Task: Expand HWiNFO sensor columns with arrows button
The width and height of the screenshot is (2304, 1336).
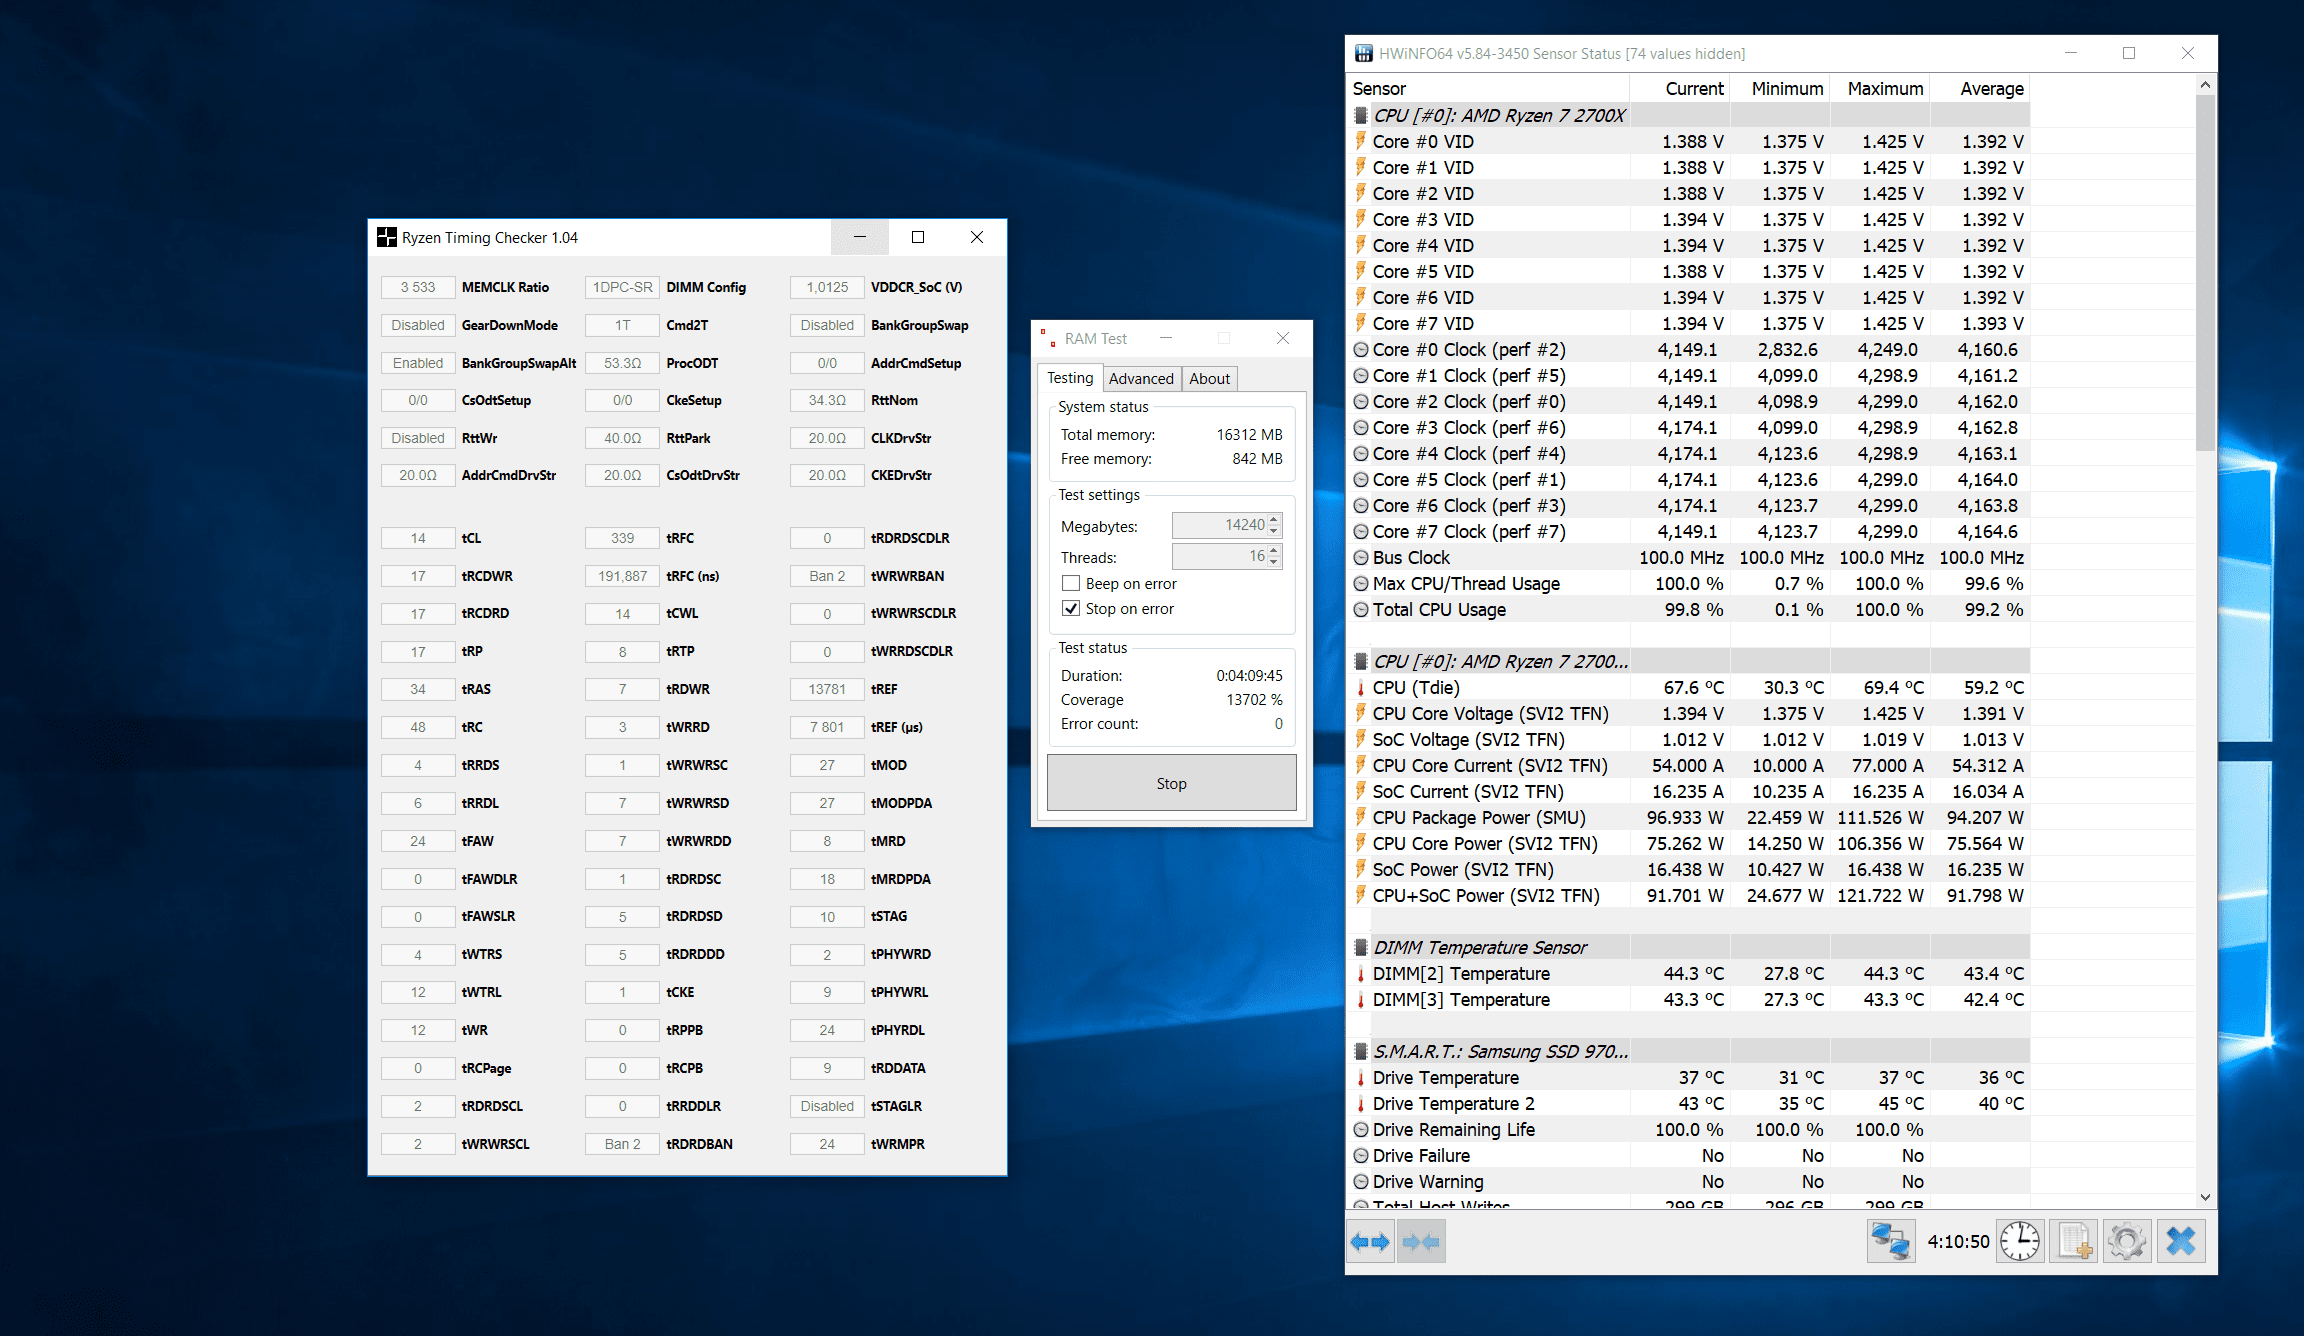Action: tap(1370, 1242)
